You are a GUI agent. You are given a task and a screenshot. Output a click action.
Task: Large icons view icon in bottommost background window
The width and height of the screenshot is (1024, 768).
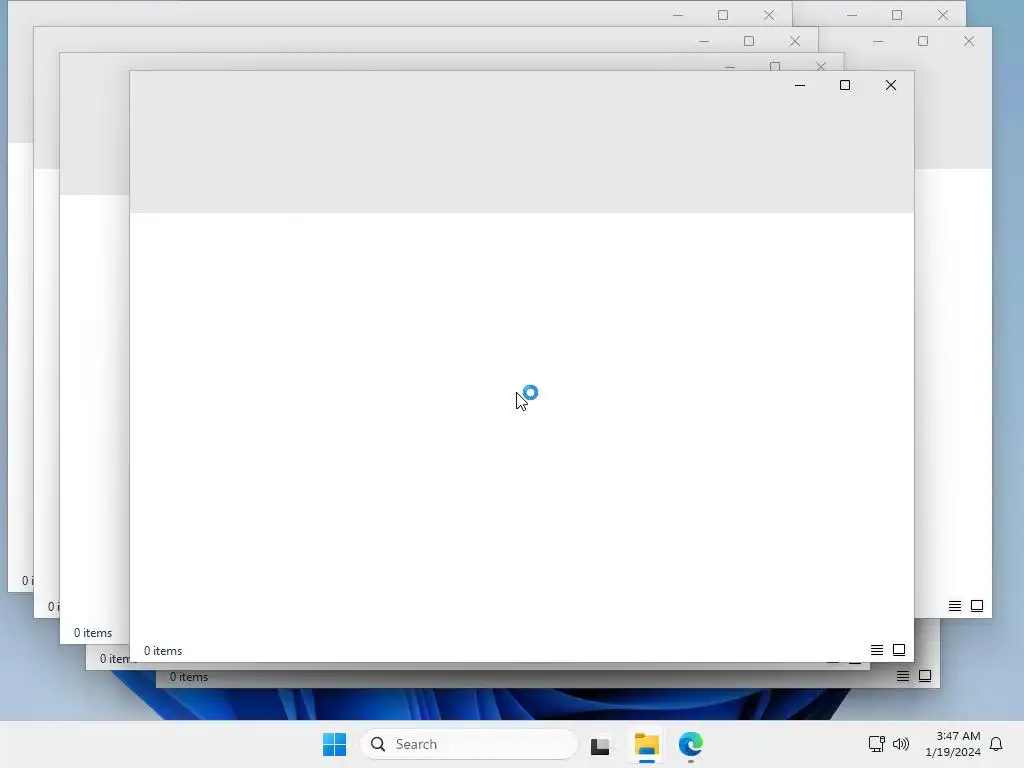925,676
